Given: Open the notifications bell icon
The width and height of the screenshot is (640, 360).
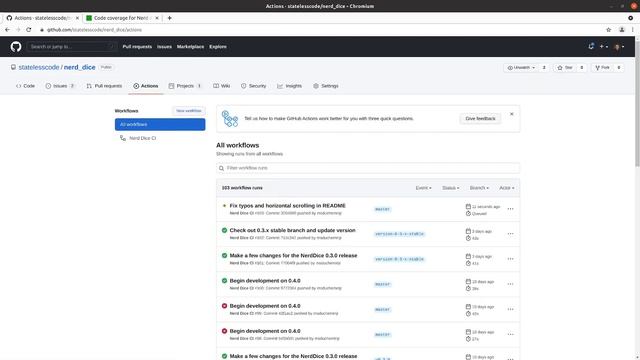Looking at the screenshot, I should point(591,47).
